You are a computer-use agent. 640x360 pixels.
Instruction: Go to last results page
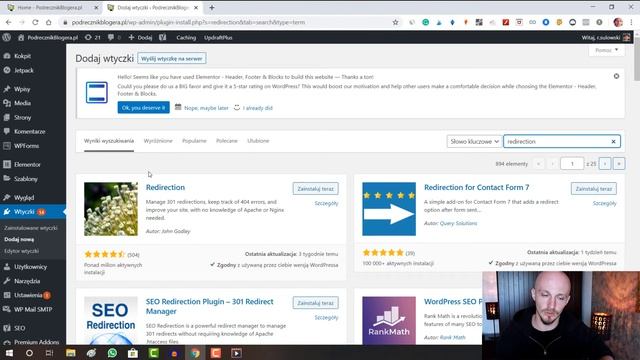(x=619, y=164)
